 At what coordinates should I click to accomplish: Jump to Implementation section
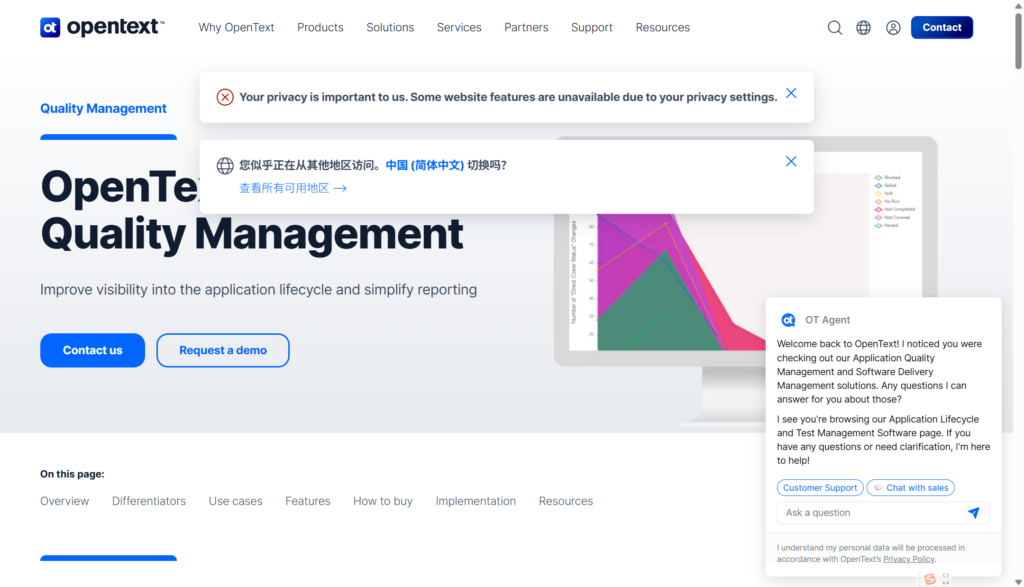pos(475,501)
